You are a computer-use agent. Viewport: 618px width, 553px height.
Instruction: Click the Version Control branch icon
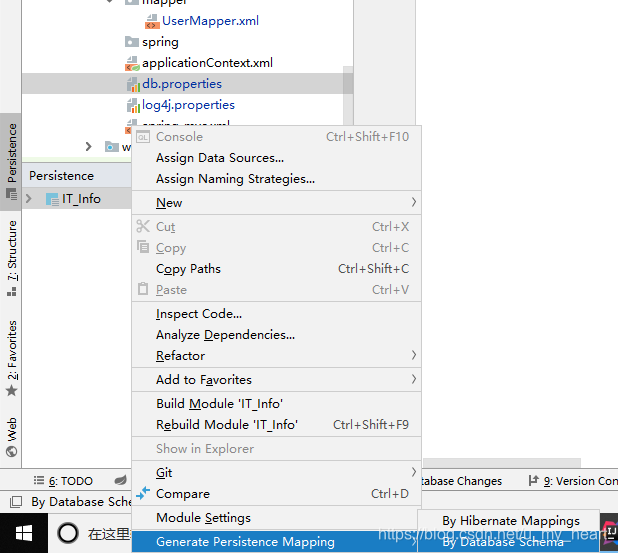click(533, 480)
